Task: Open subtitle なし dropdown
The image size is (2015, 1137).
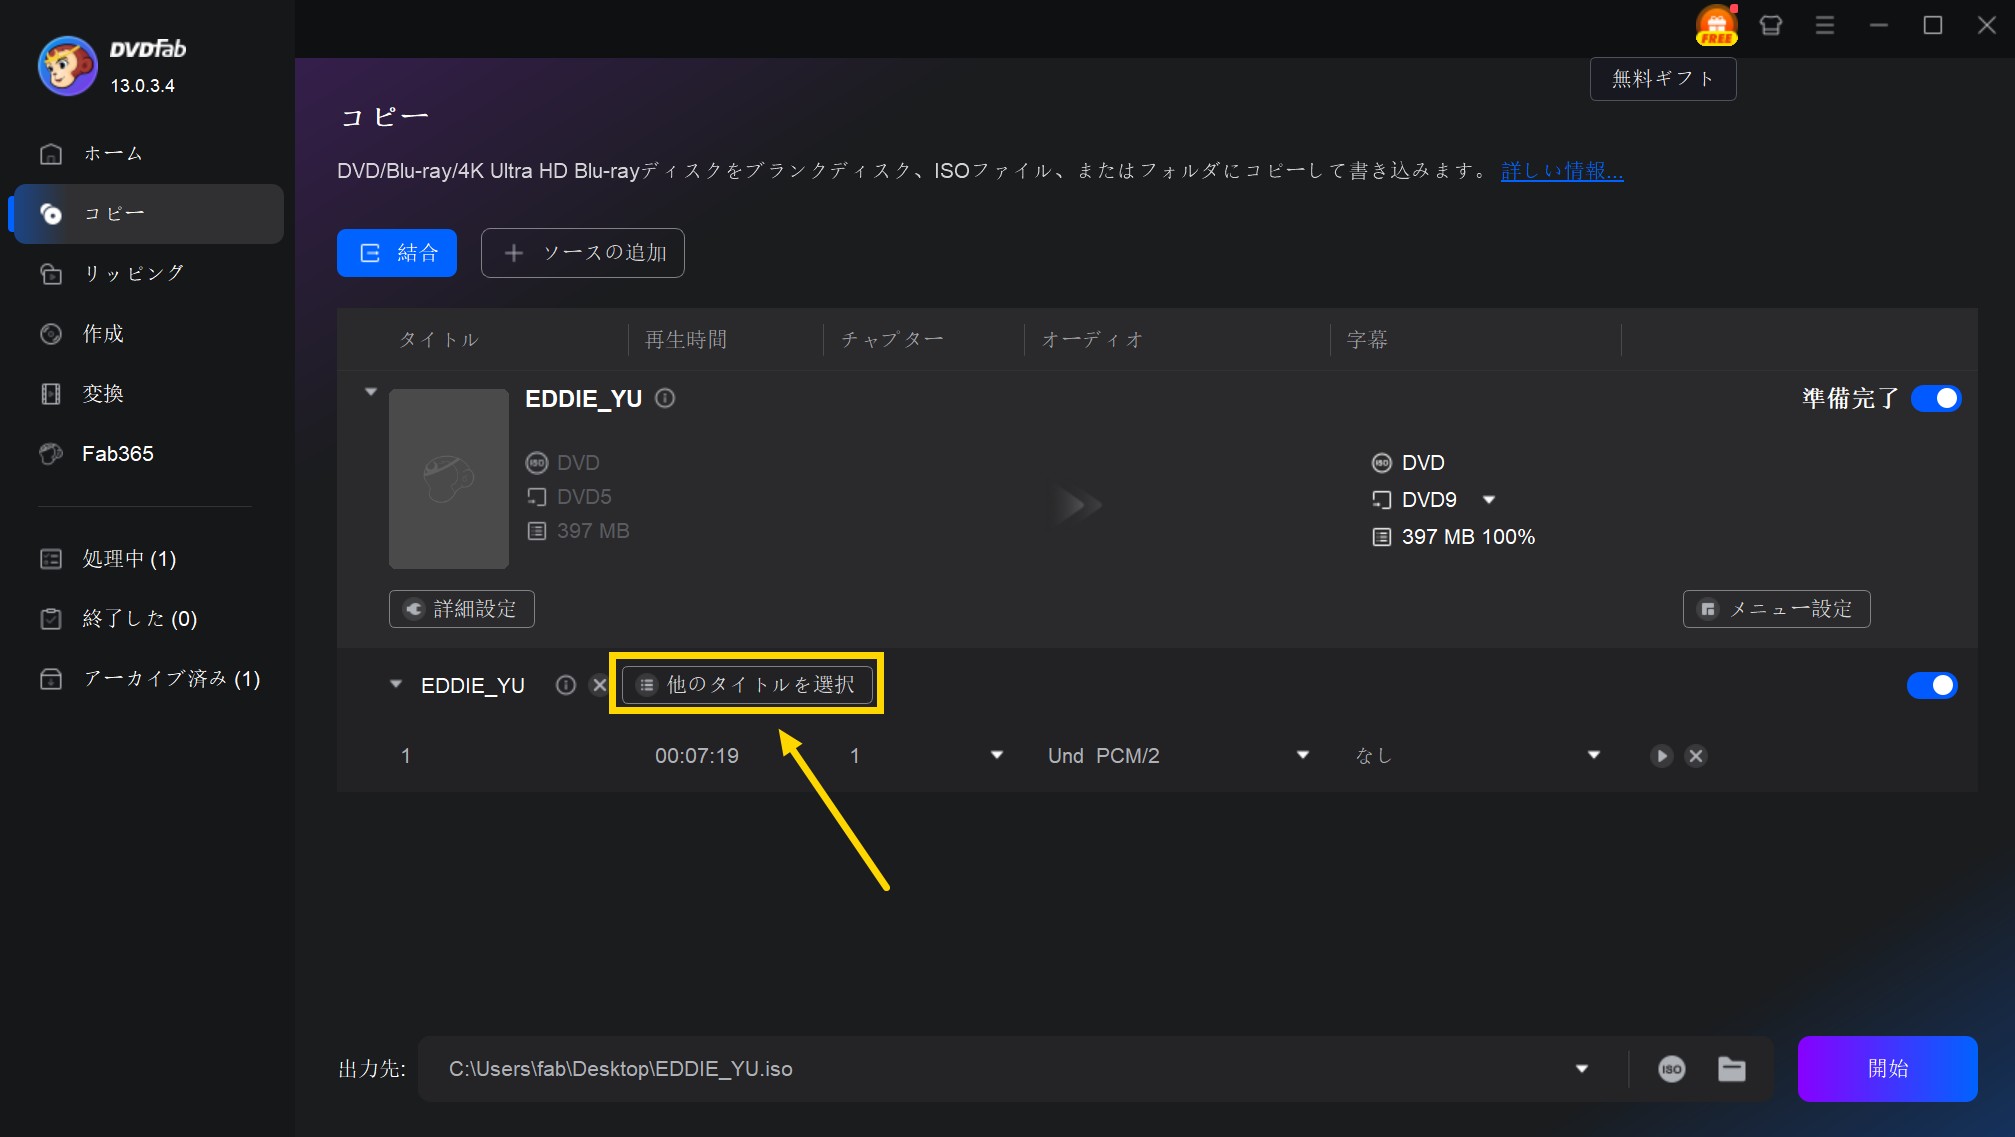Action: [1594, 755]
